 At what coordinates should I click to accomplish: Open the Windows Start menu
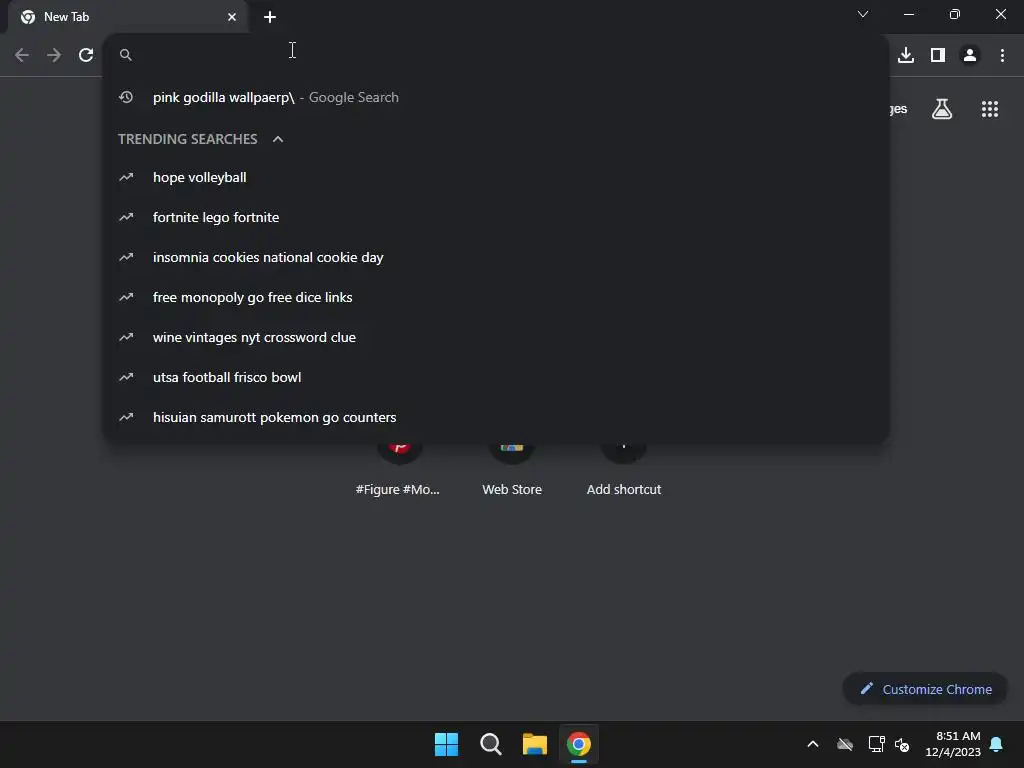coord(447,744)
